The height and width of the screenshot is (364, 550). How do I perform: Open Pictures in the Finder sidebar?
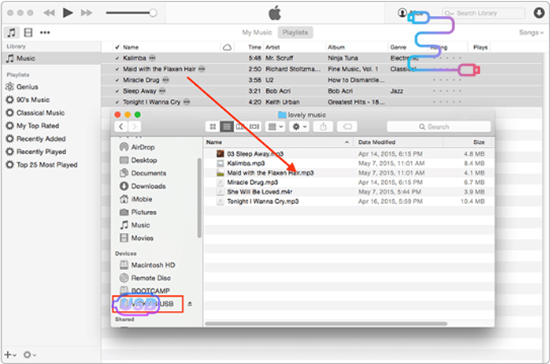pos(138,212)
